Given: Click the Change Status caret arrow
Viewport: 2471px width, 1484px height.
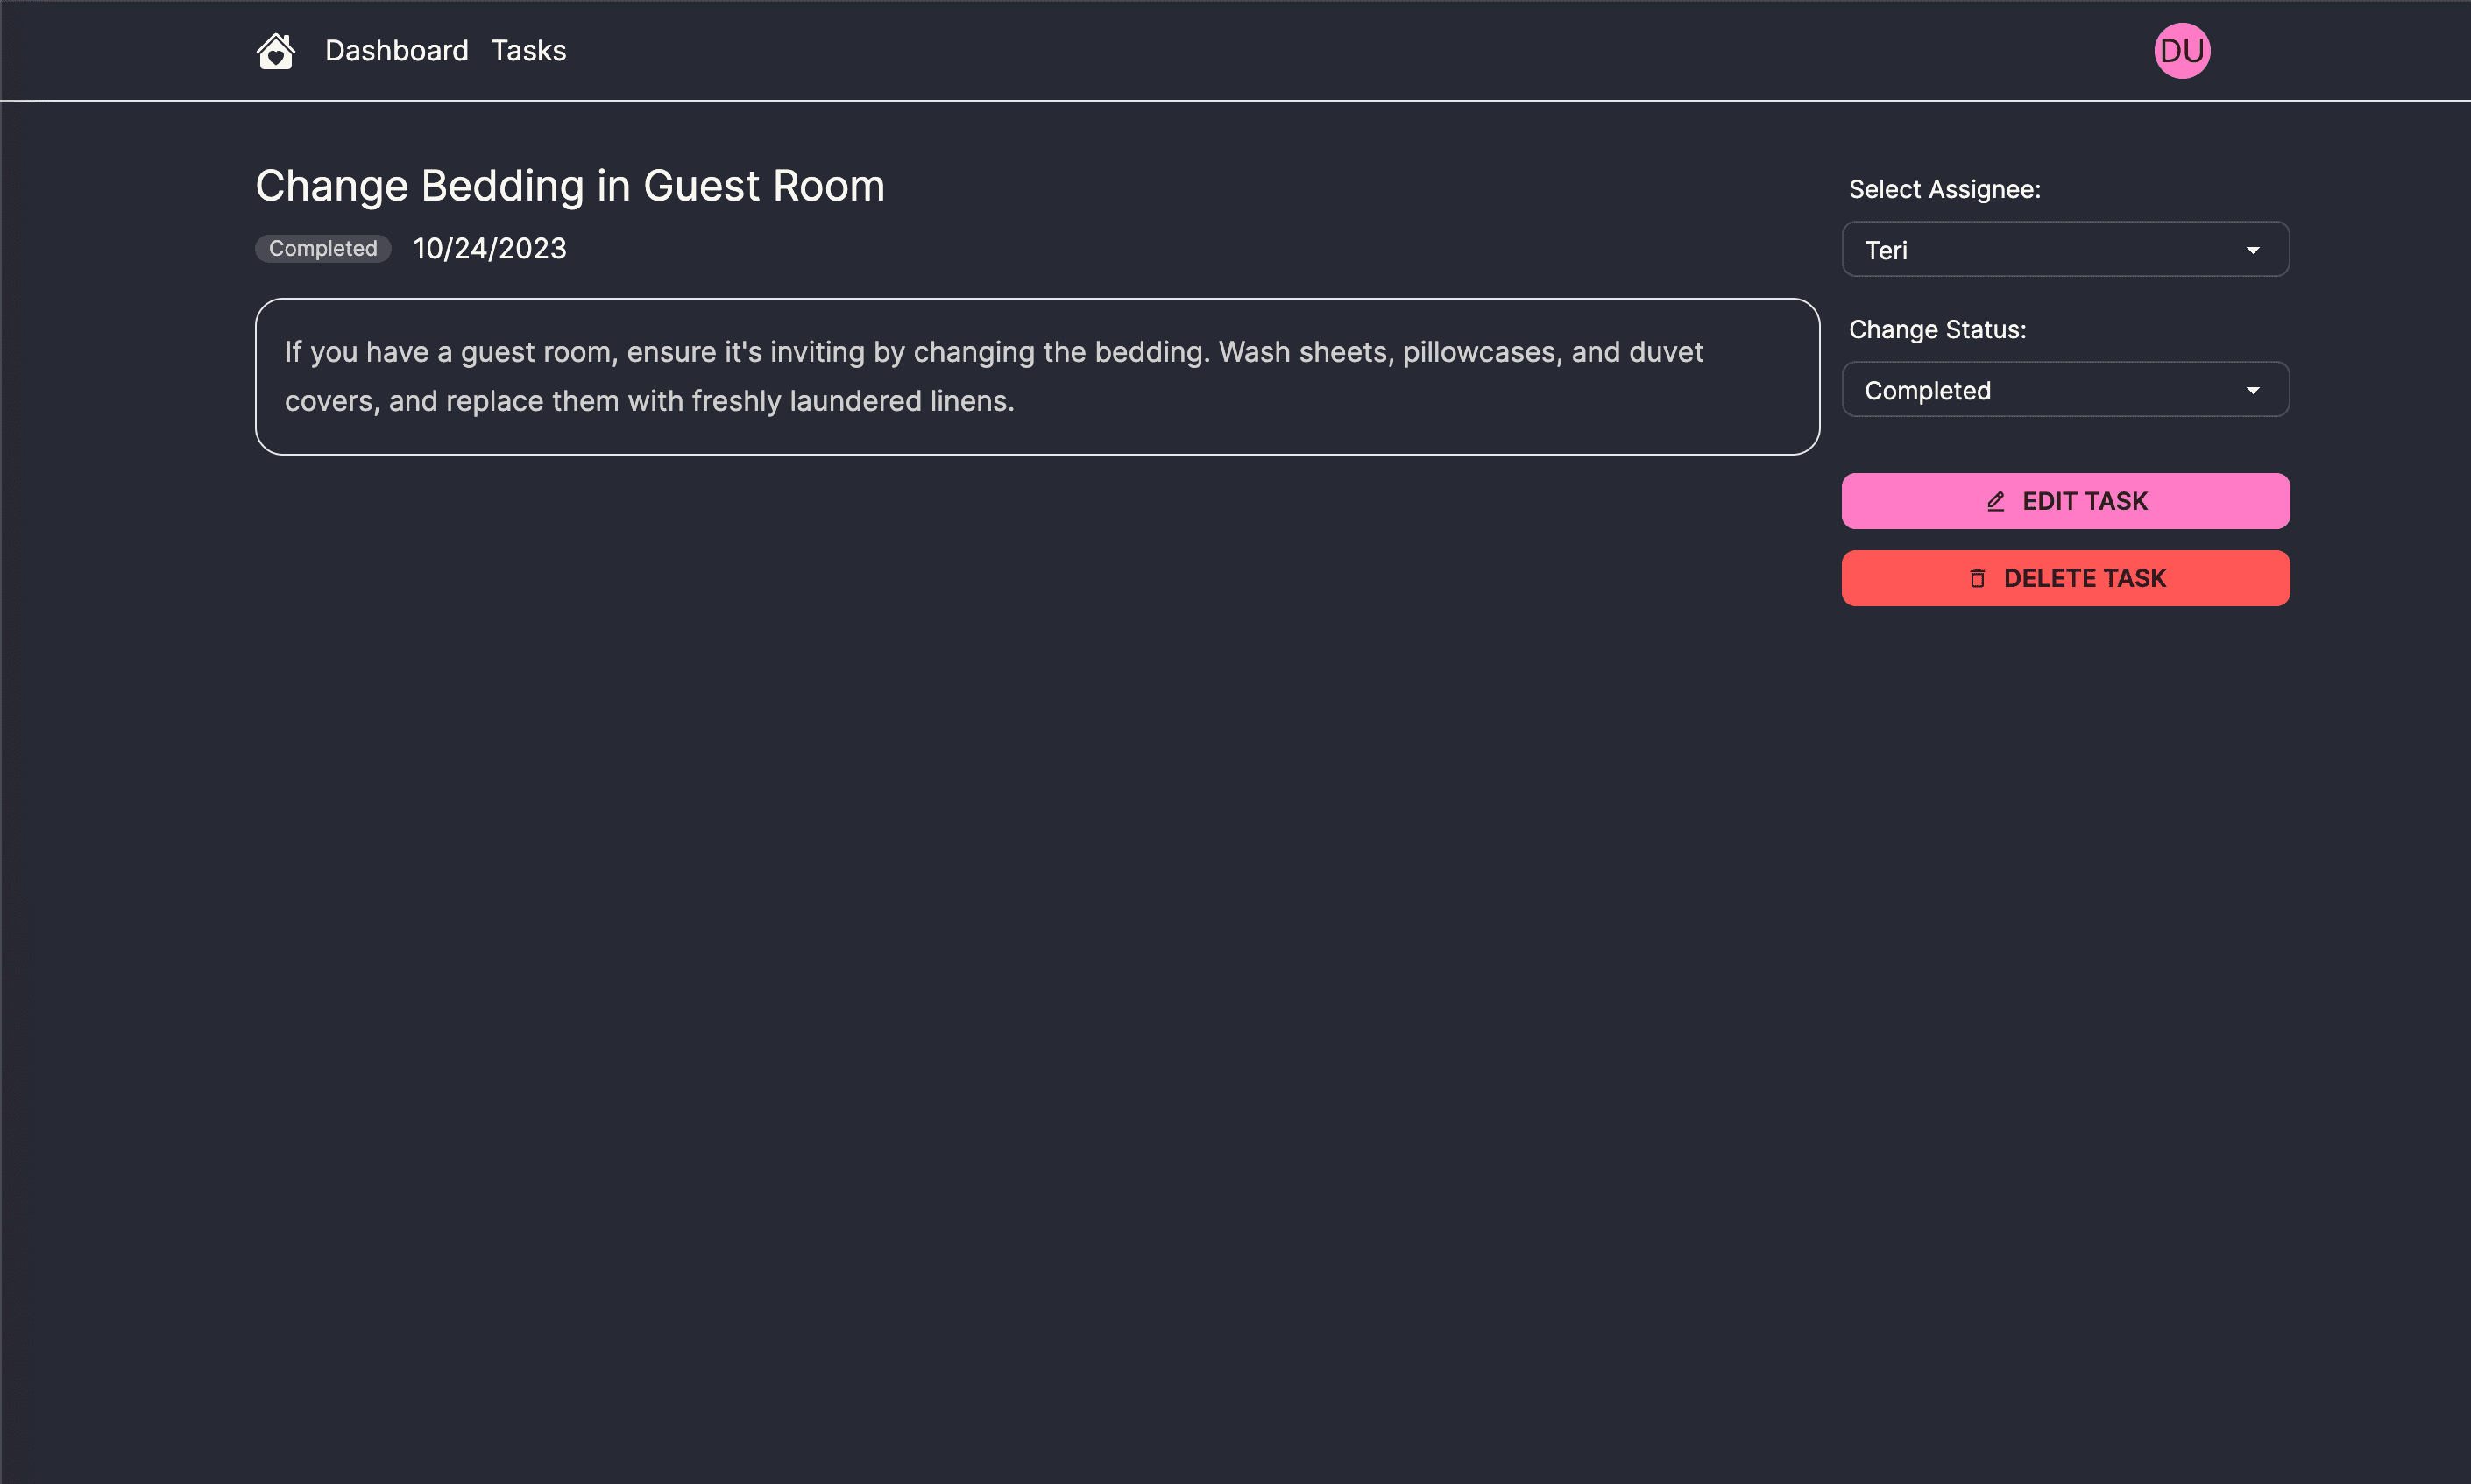Looking at the screenshot, I should click(2252, 390).
